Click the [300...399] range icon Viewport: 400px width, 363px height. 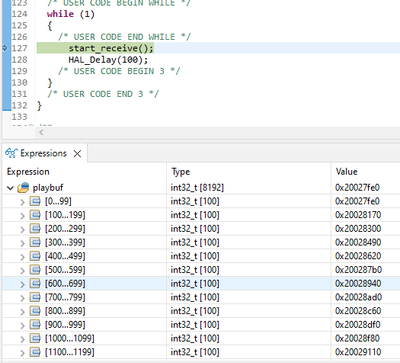35,242
